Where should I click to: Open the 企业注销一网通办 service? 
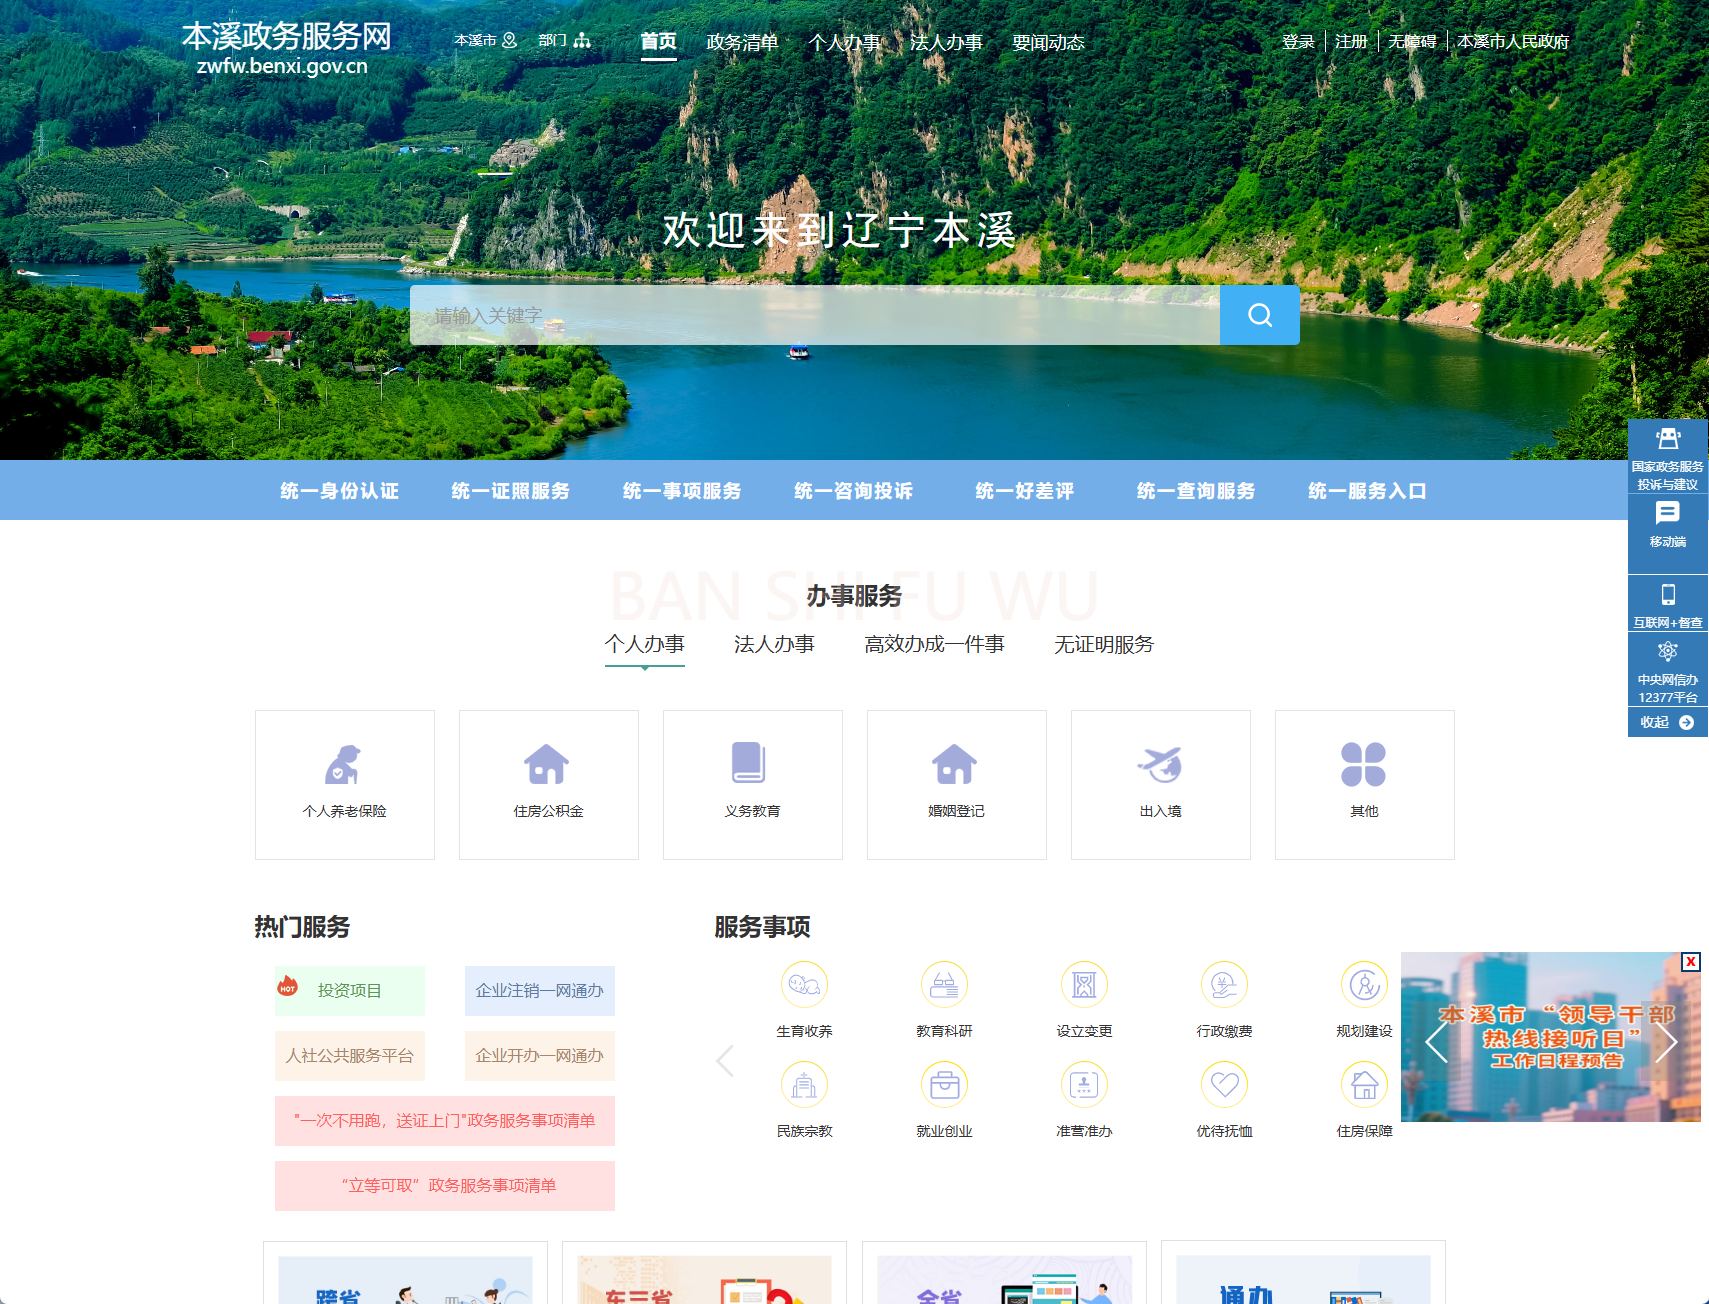538,990
